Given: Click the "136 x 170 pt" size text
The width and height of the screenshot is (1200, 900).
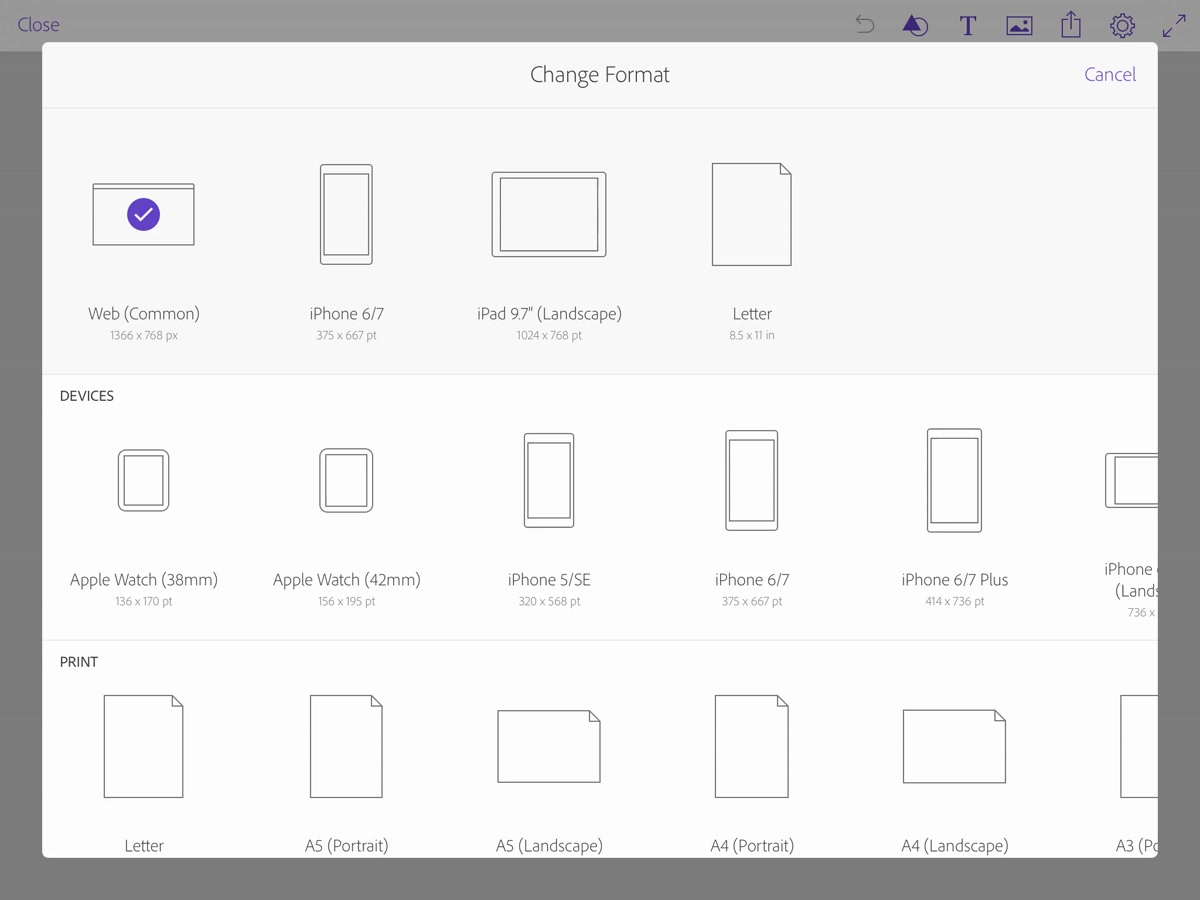Looking at the screenshot, I should pyautogui.click(x=144, y=601).
